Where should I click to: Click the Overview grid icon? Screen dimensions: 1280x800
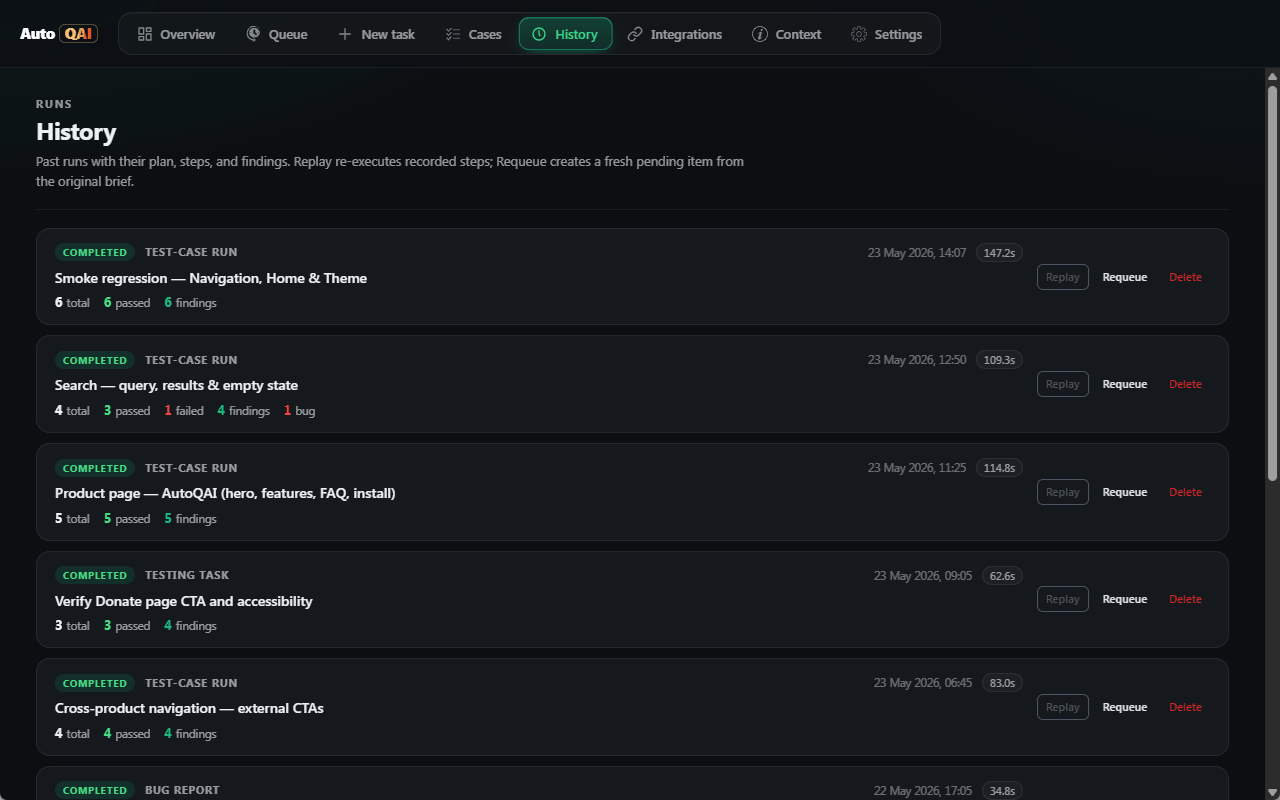(145, 34)
